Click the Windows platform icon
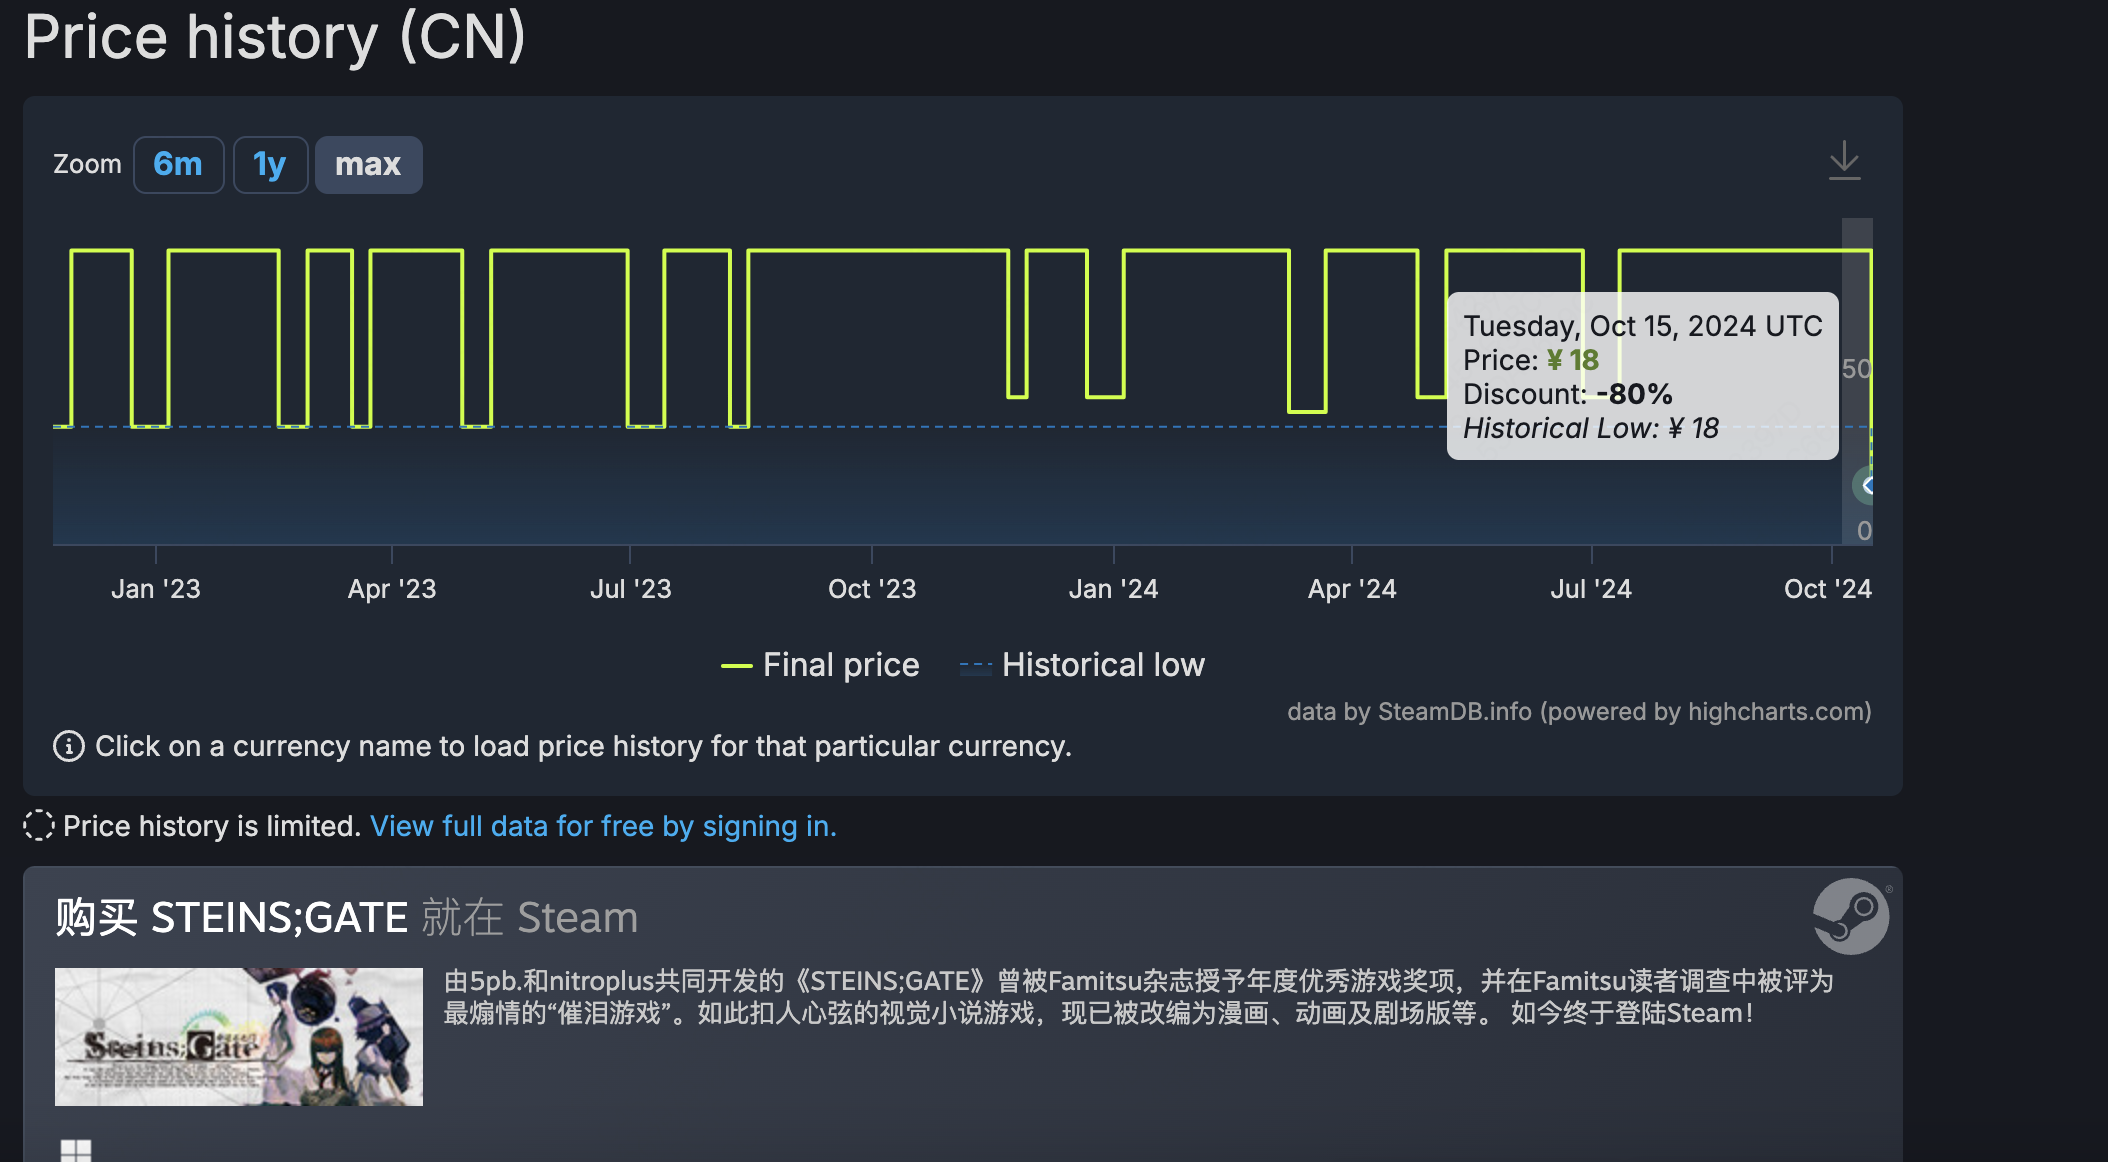The height and width of the screenshot is (1162, 2108). tap(76, 1150)
